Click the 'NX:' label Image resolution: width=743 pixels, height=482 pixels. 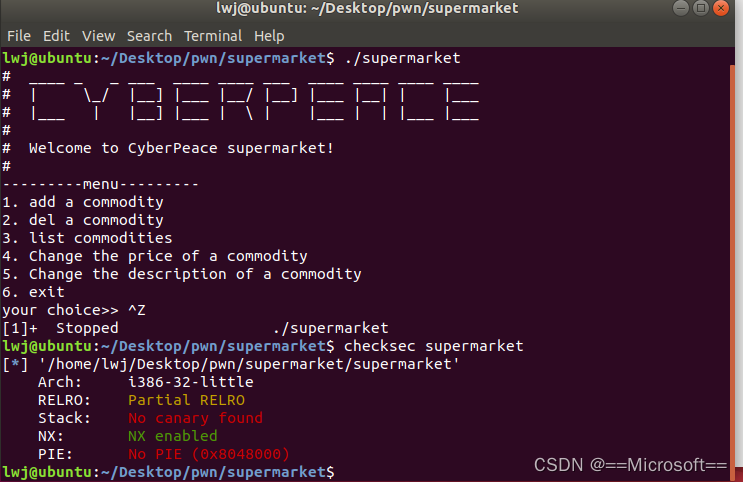51,436
